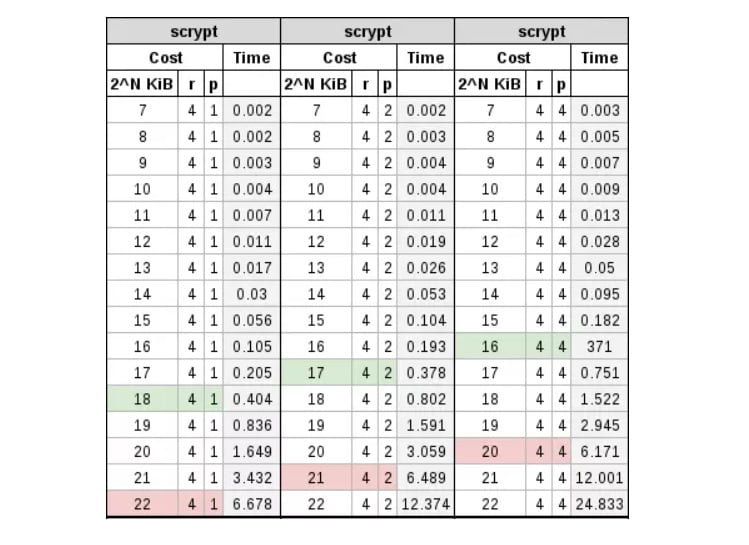The image size is (749, 545).
Task: Click the time cell showing 3.432
Action: click(251, 478)
